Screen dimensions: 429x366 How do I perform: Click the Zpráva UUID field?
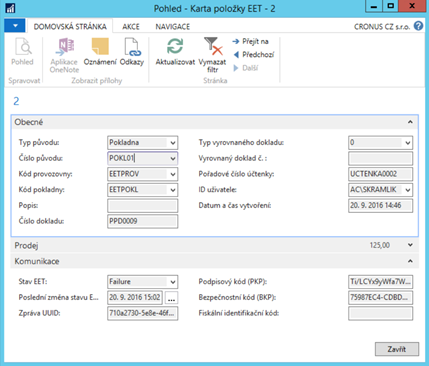coord(143,313)
